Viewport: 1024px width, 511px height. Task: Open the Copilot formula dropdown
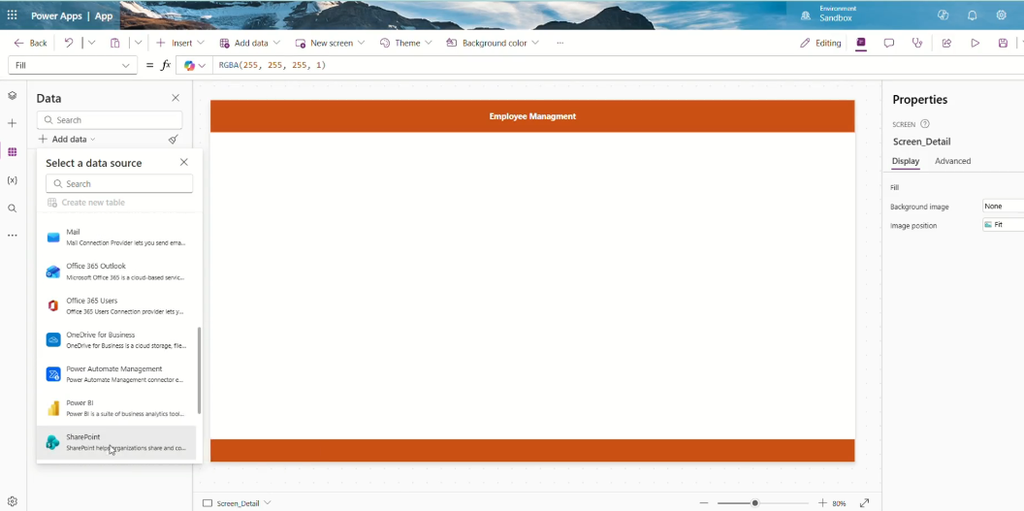point(195,65)
